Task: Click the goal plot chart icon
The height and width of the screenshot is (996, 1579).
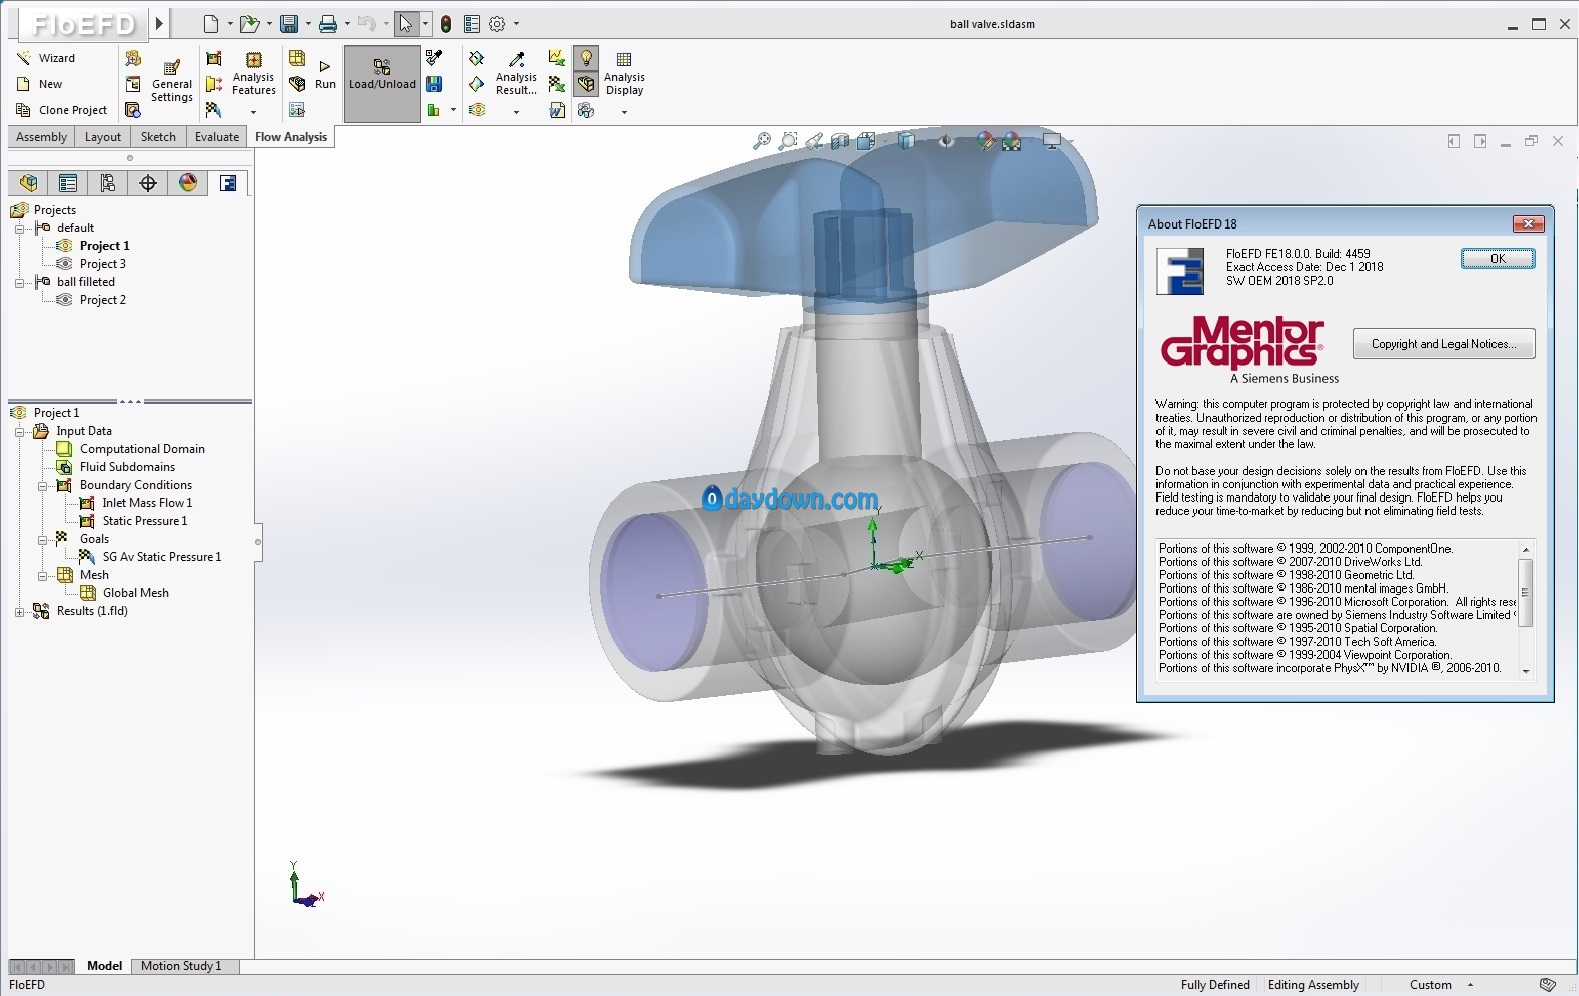Action: pyautogui.click(x=557, y=58)
